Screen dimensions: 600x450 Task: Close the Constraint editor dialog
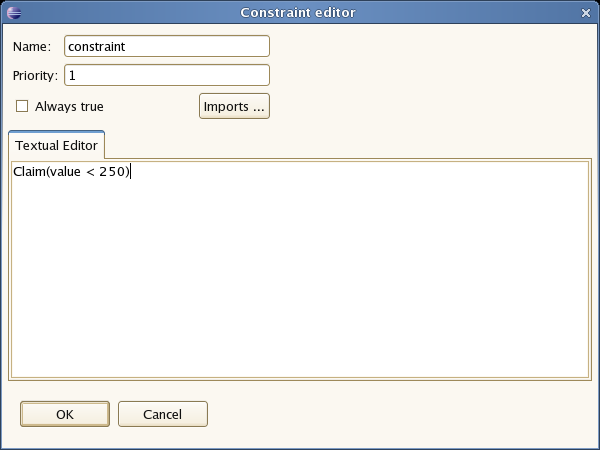pos(585,12)
